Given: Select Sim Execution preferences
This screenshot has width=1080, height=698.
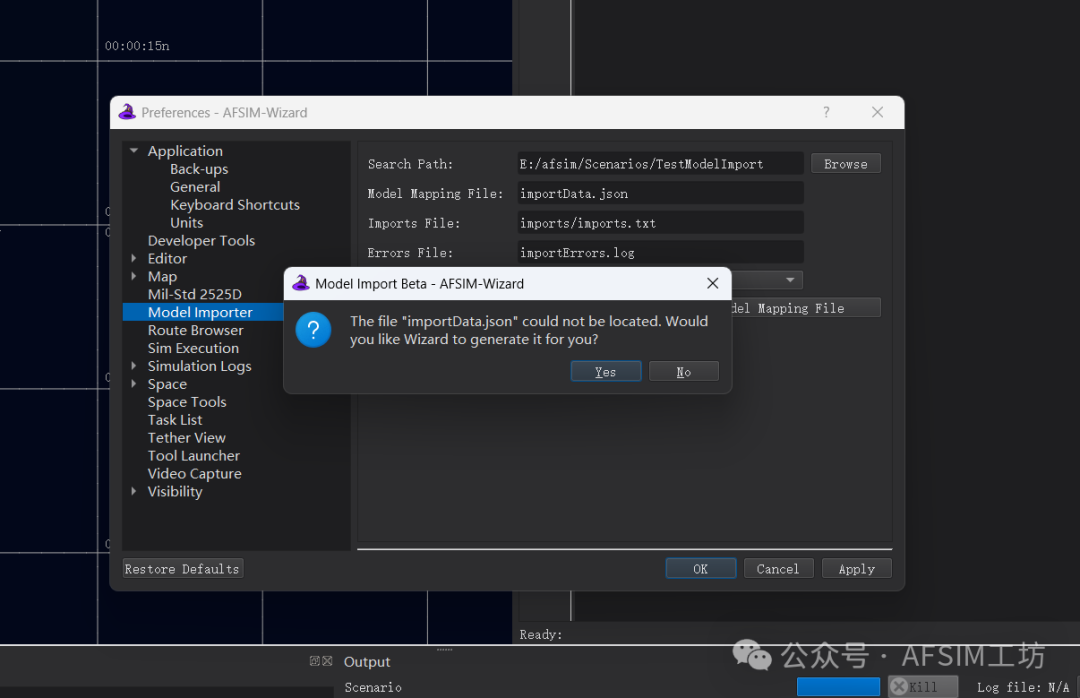Looking at the screenshot, I should coord(193,348).
